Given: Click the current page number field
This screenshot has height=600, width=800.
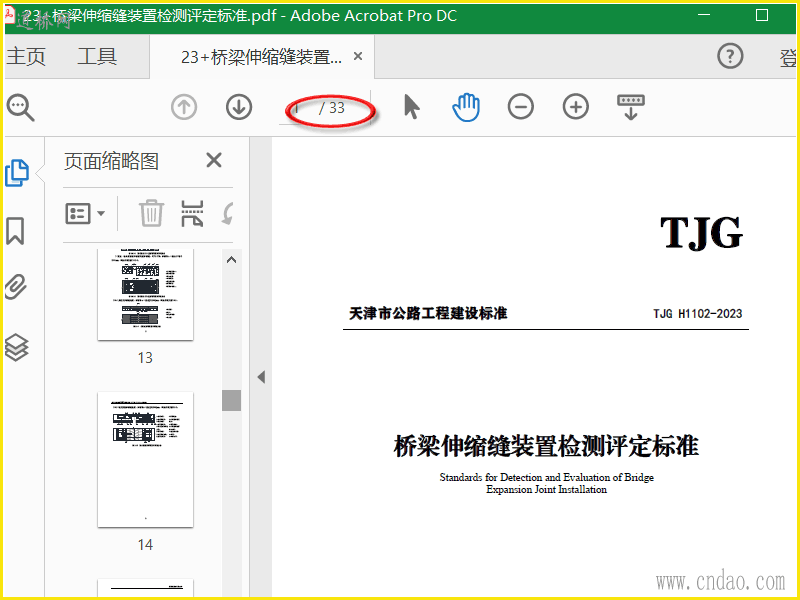Looking at the screenshot, I should pos(297,108).
